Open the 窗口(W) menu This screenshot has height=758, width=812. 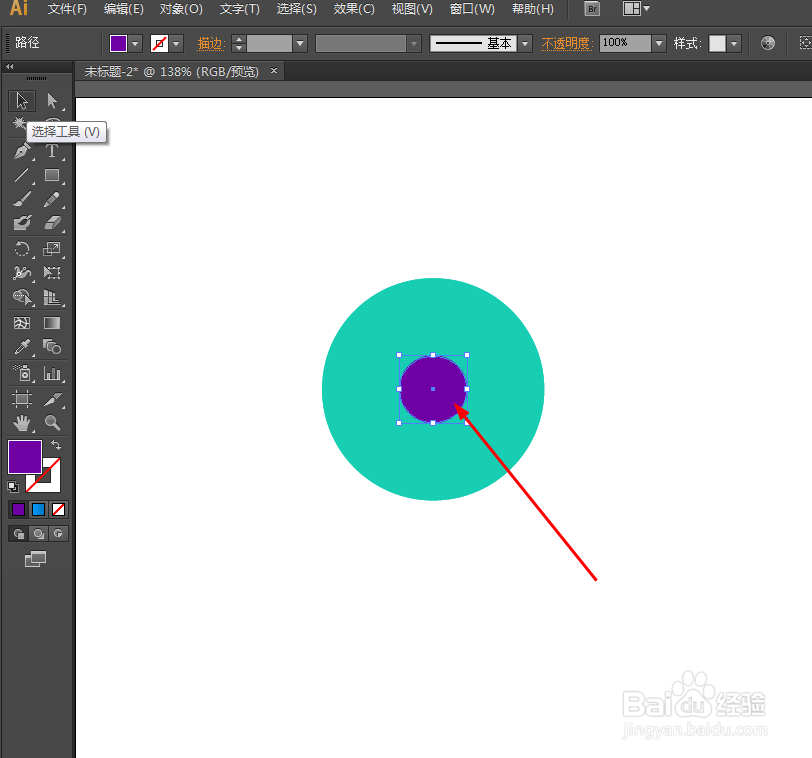(x=472, y=9)
